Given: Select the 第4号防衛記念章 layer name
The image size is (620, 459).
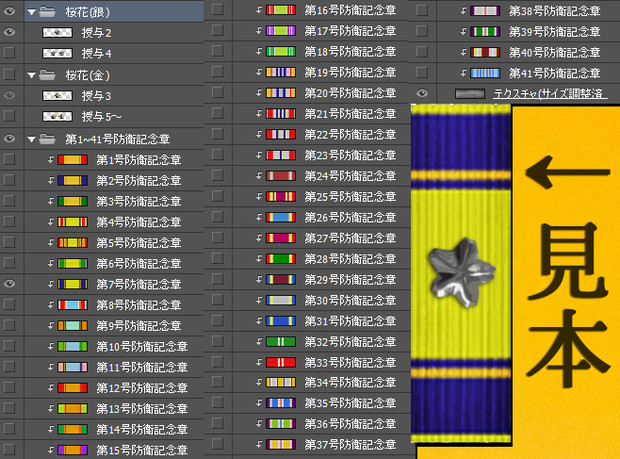Looking at the screenshot, I should point(139,222).
